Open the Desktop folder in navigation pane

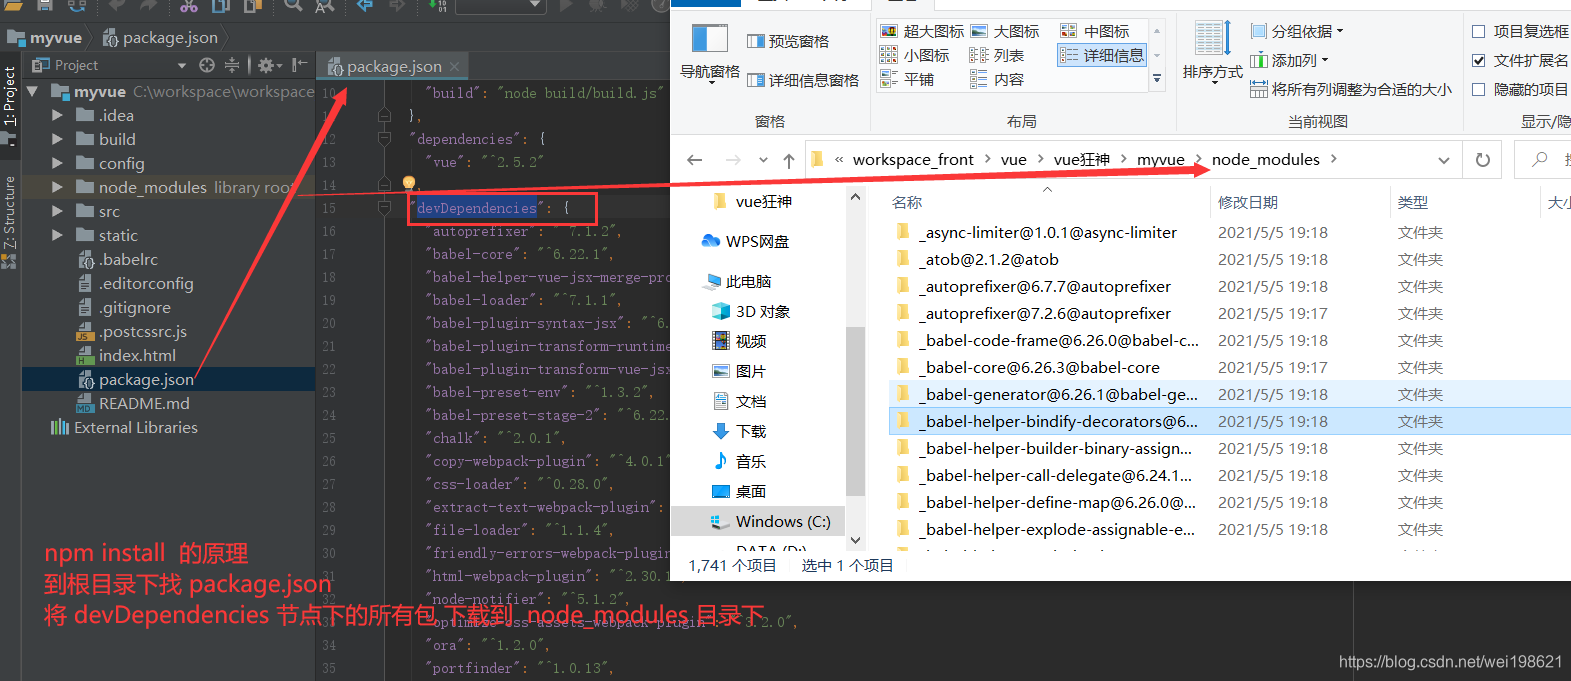pyautogui.click(x=739, y=491)
